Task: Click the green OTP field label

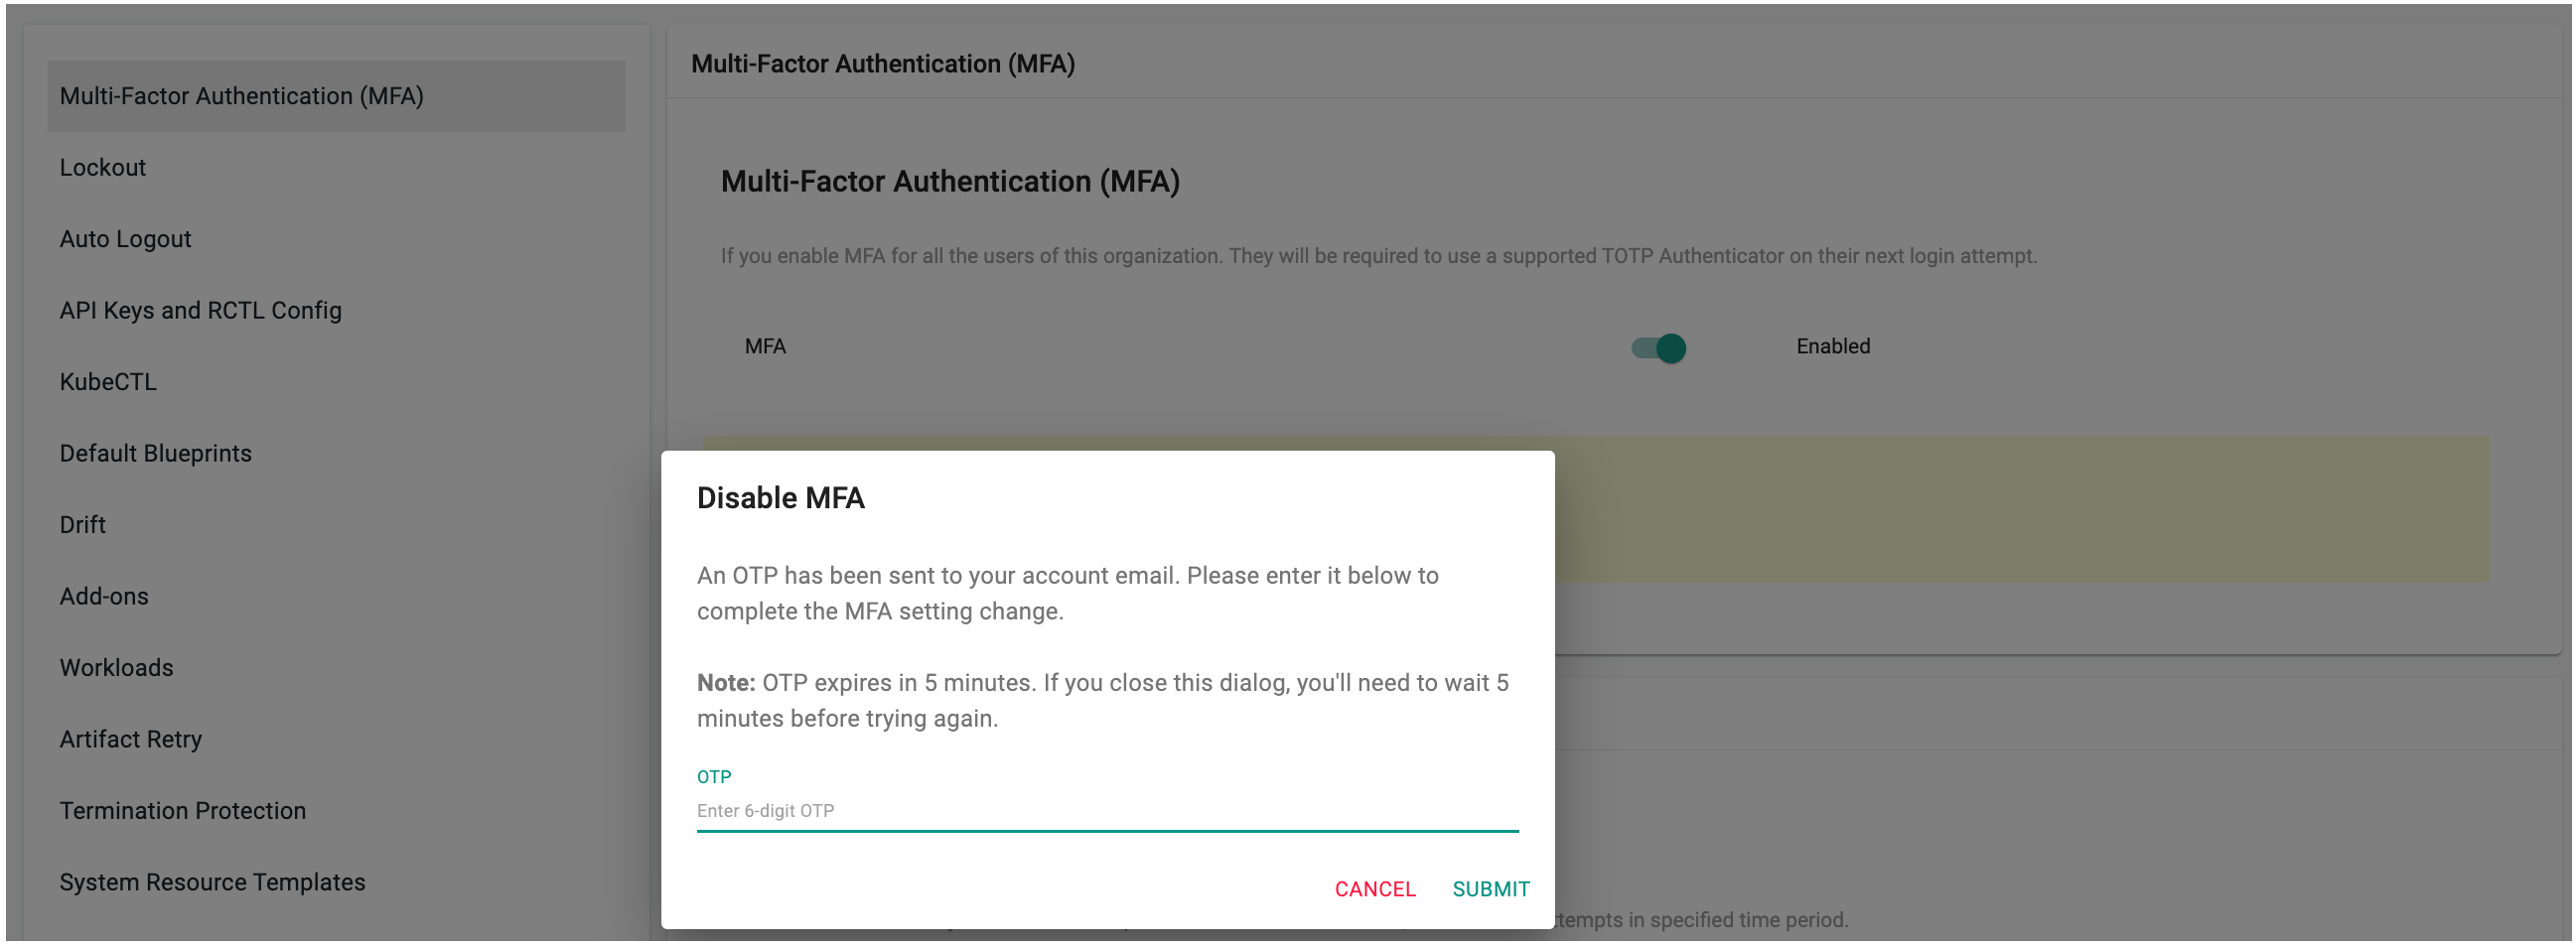Action: point(713,777)
